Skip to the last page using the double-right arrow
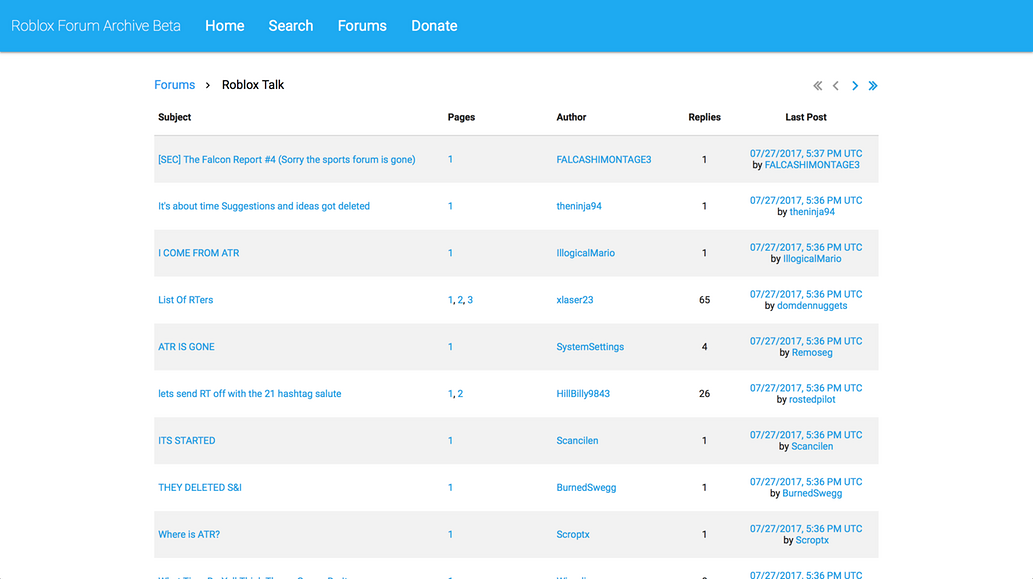Image resolution: width=1033 pixels, height=579 pixels. coord(873,86)
